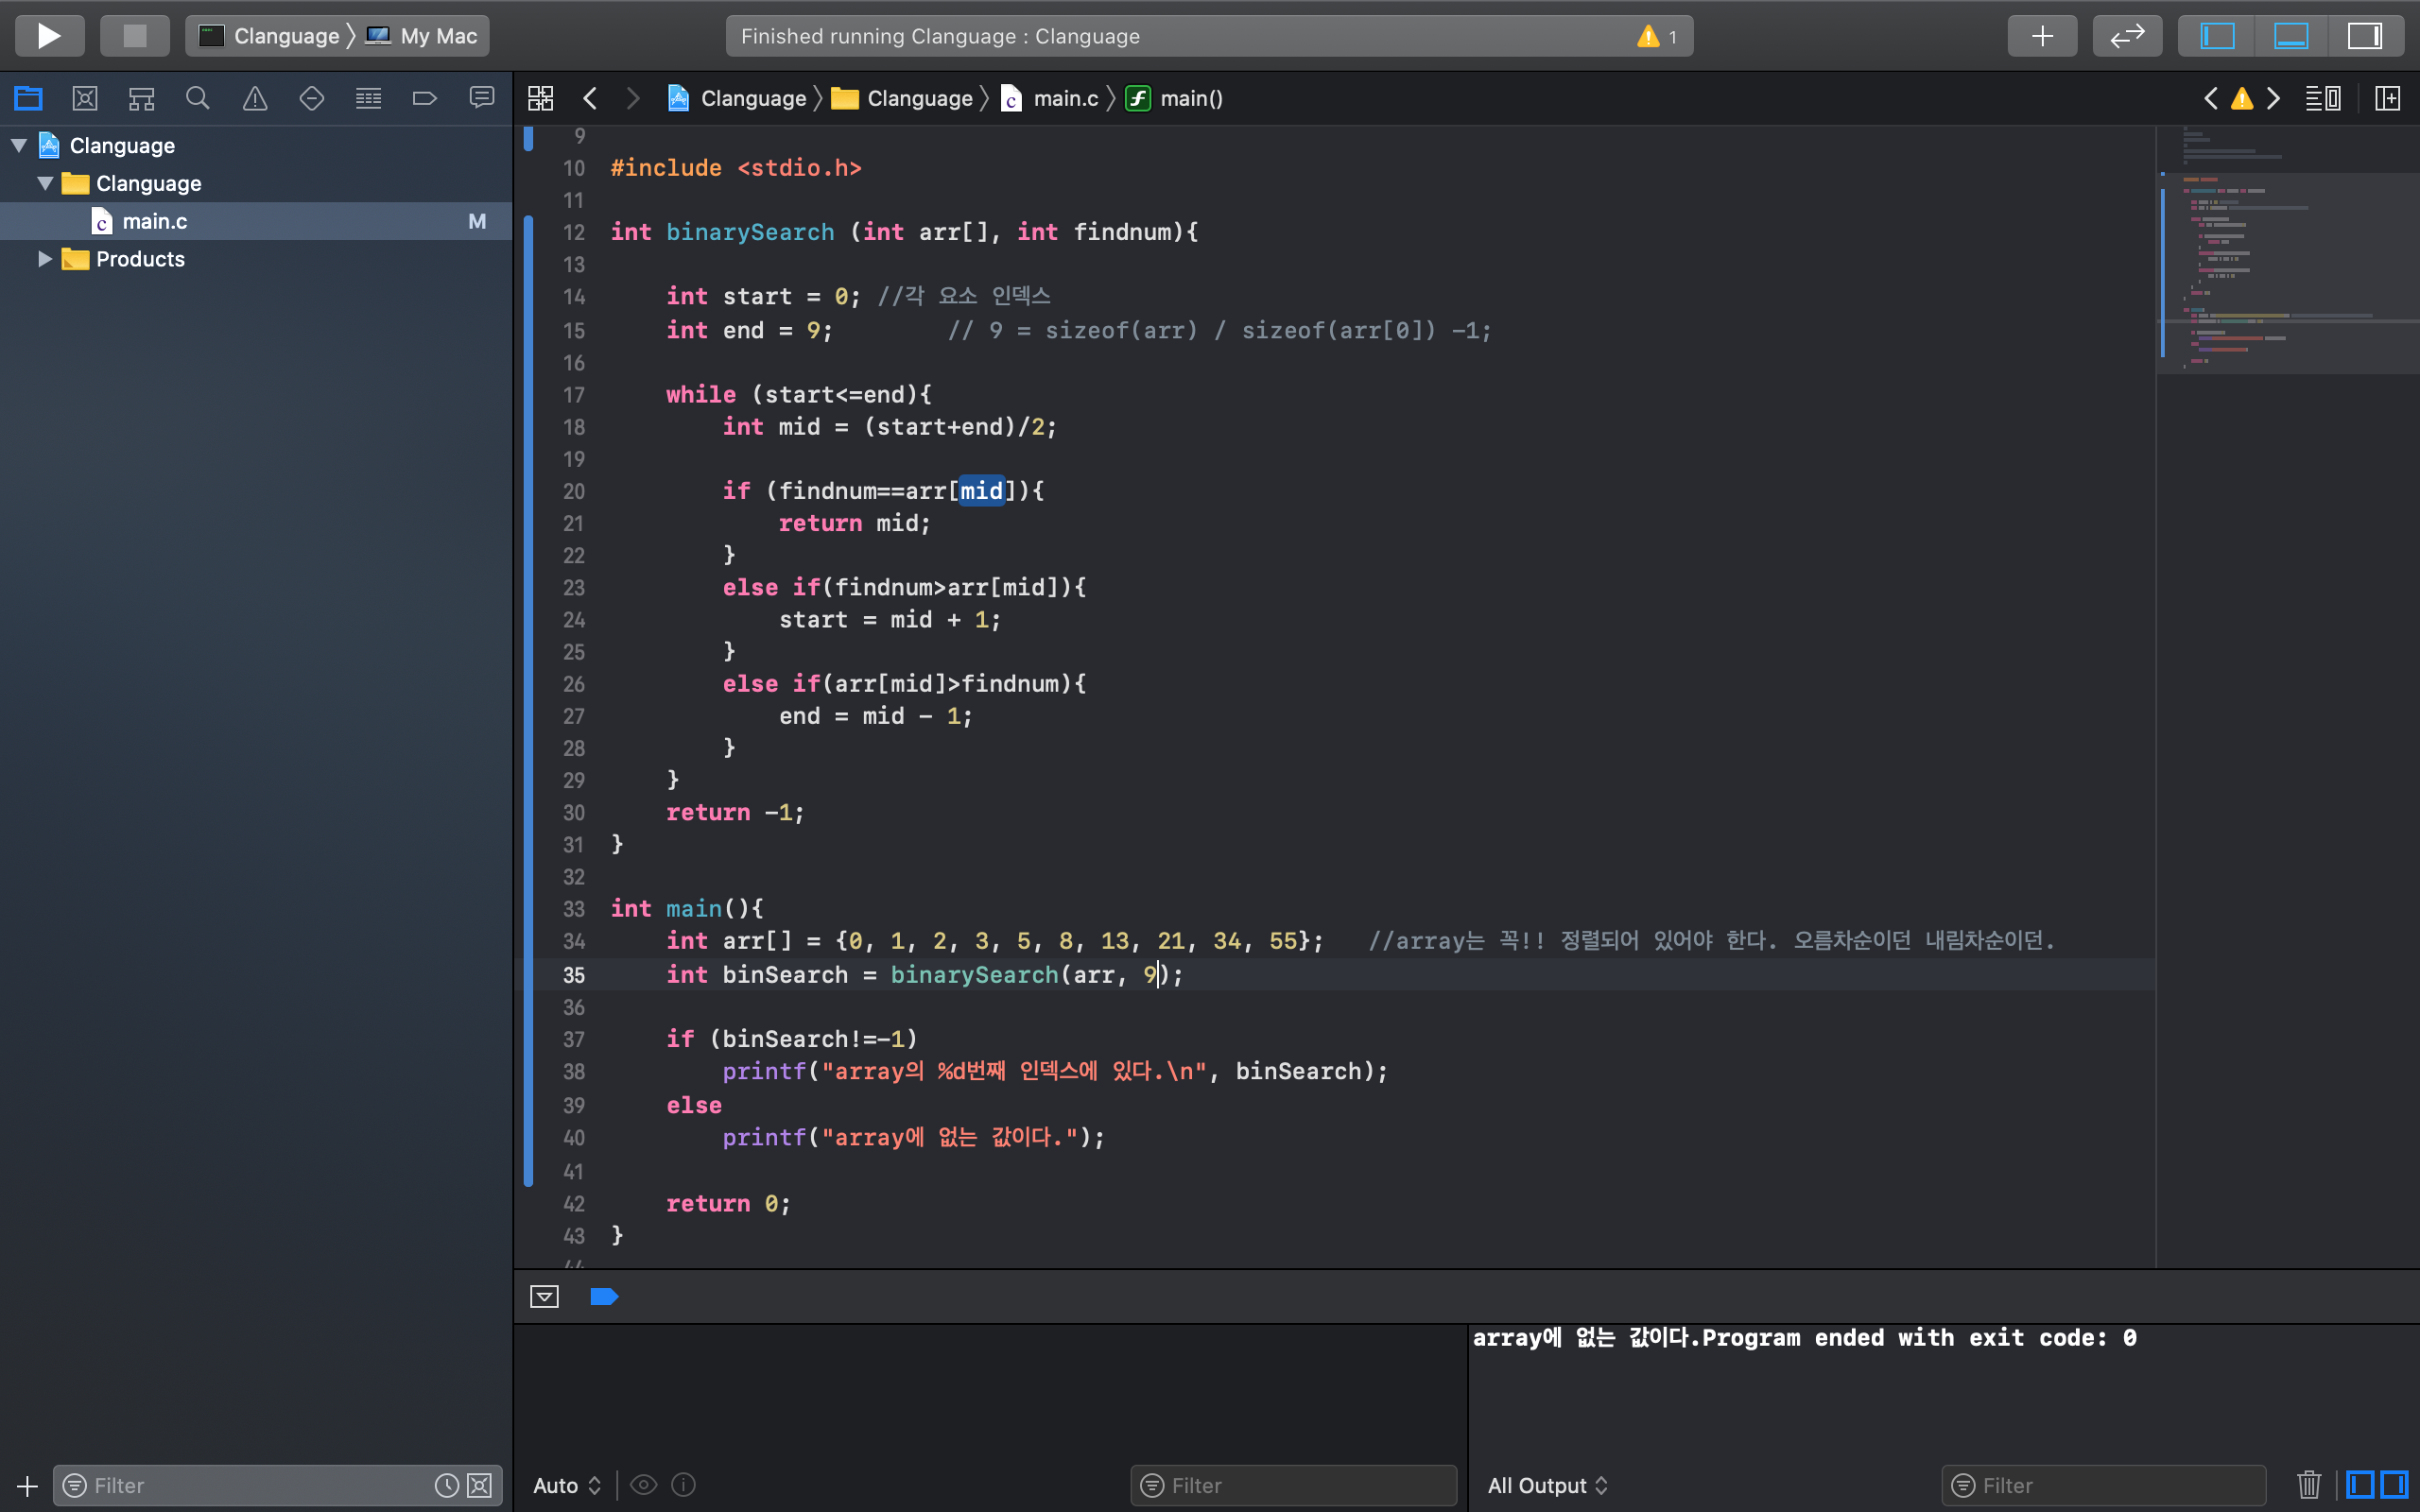This screenshot has width=2420, height=1512.
Task: Open the Issue navigator warning icon
Action: [255, 98]
